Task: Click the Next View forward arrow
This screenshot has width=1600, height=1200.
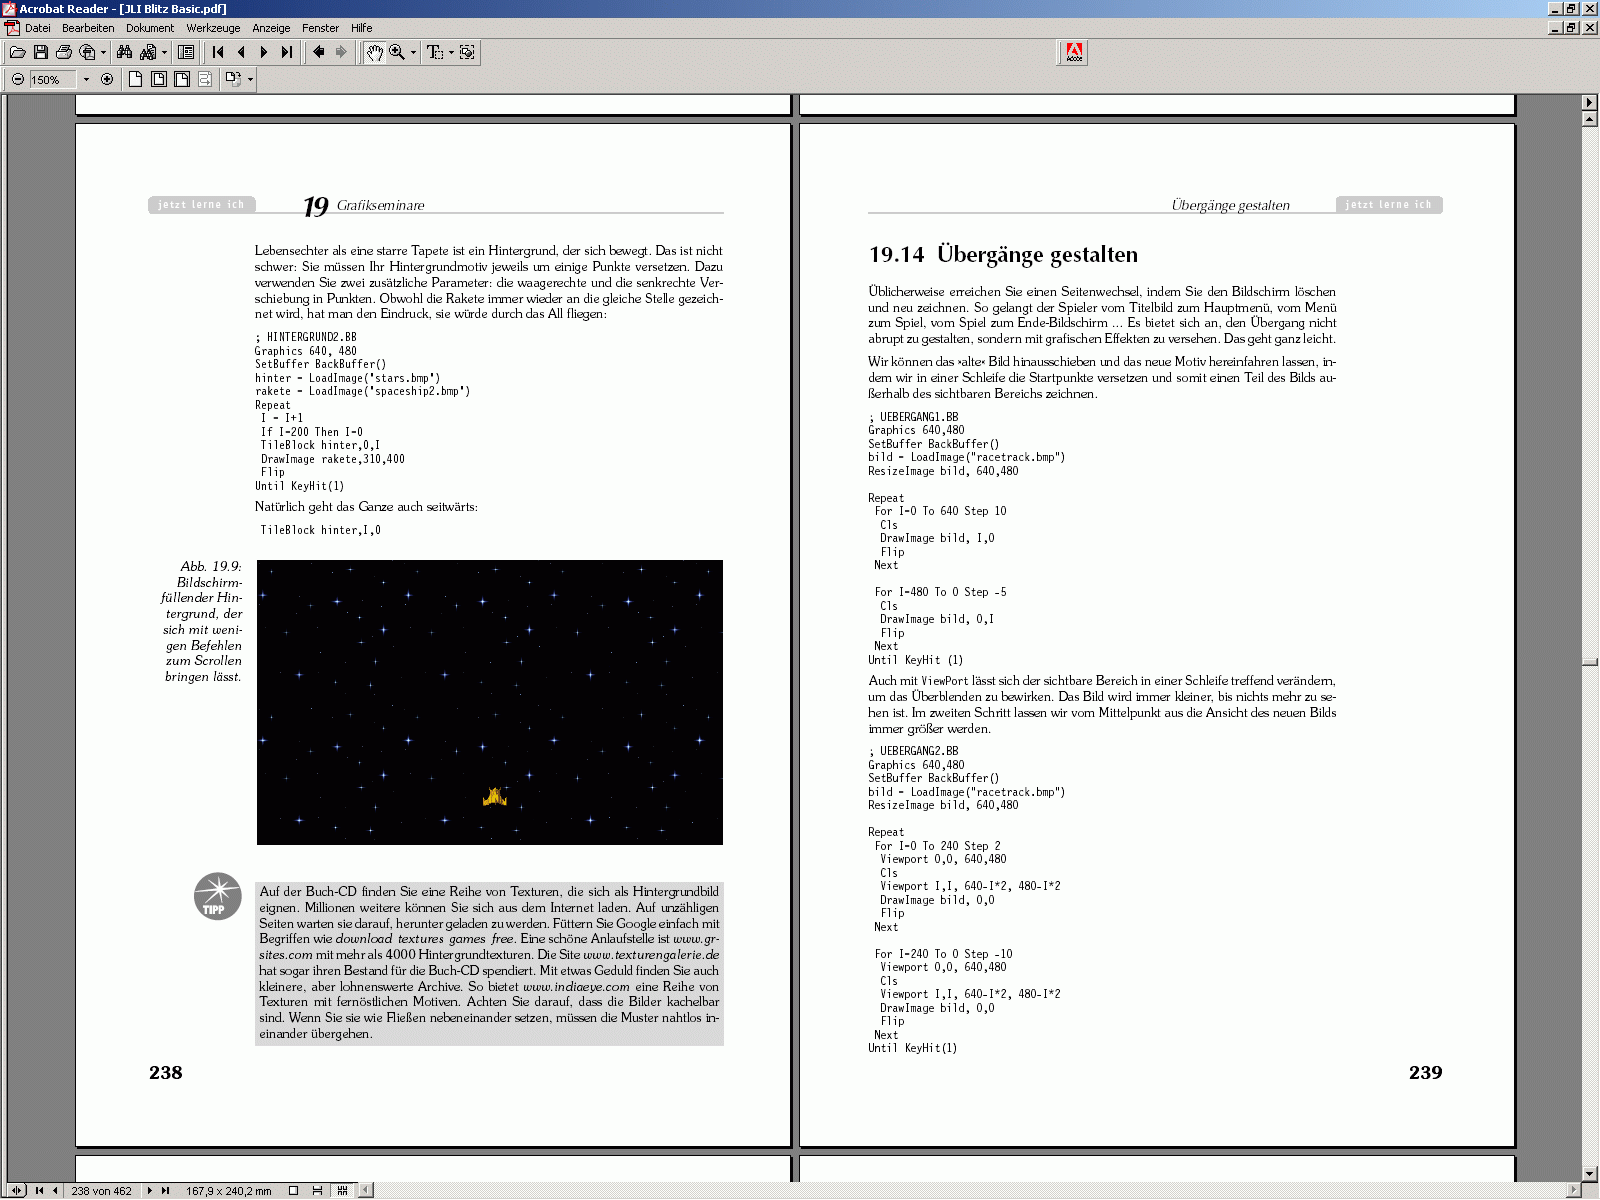Action: (x=342, y=52)
